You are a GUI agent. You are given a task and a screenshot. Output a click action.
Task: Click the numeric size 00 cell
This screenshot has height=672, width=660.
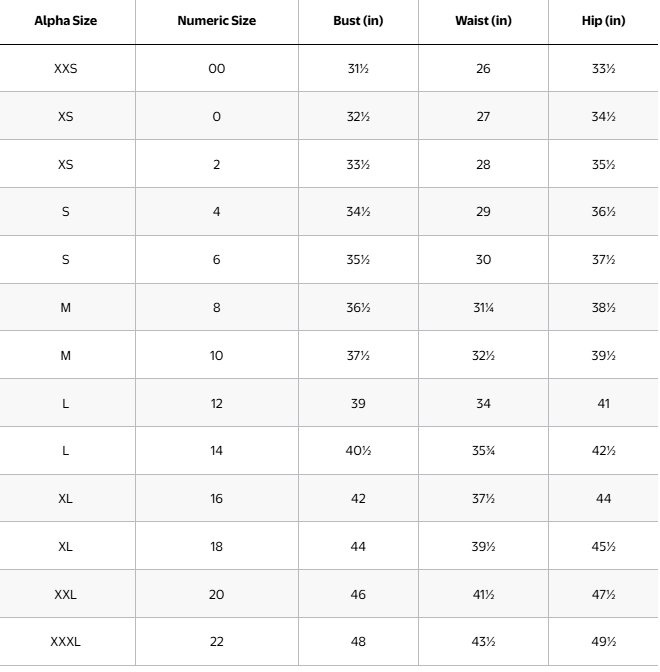[216, 69]
